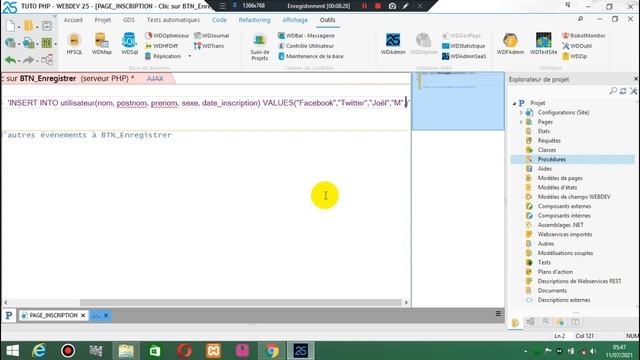
Task: Open WDAdminSaaS tool
Action: (x=464, y=56)
